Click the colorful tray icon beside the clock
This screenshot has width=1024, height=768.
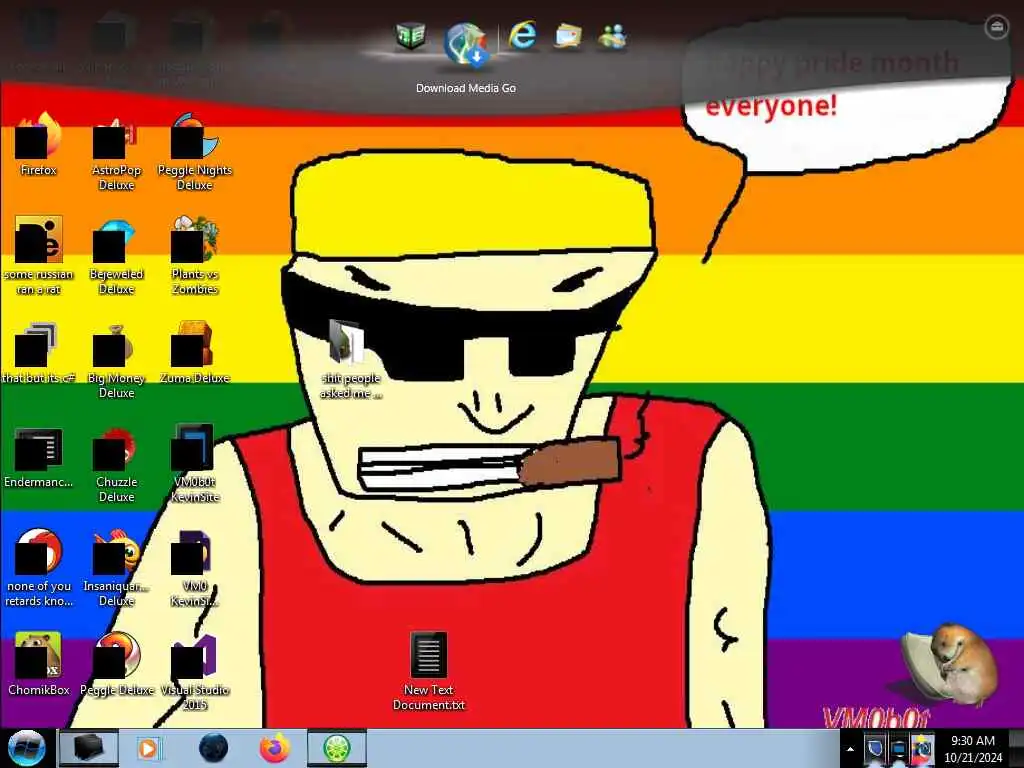click(x=923, y=748)
